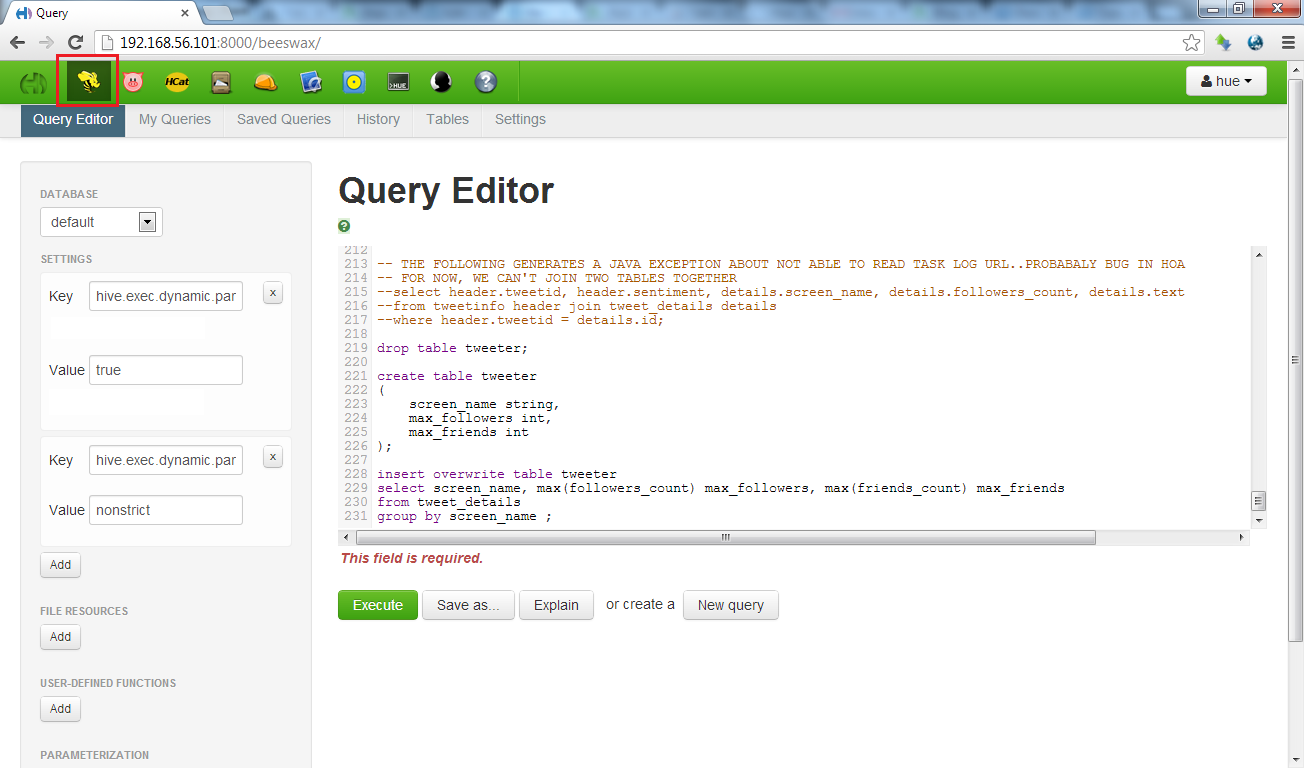Open the Settings tab
The image size is (1304, 768).
point(520,119)
